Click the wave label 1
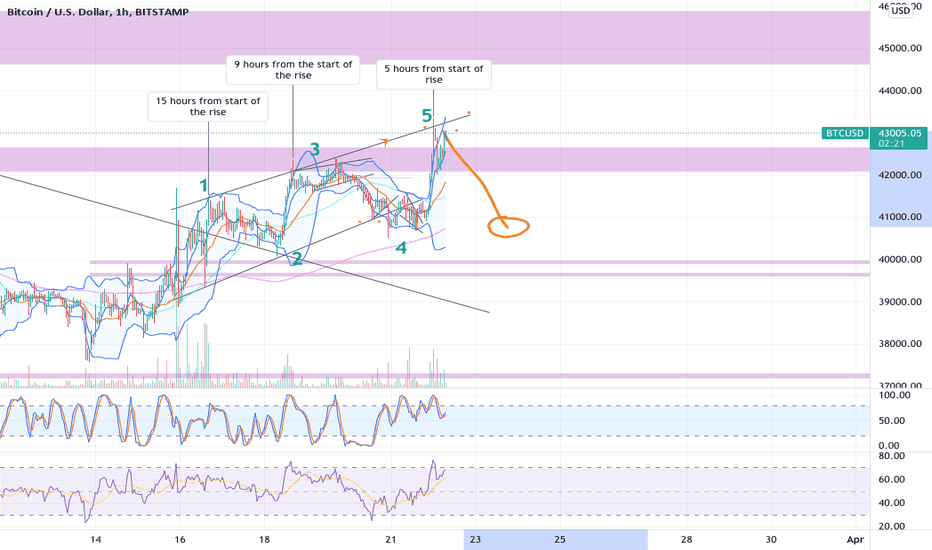The width and height of the screenshot is (932, 550). [x=203, y=186]
